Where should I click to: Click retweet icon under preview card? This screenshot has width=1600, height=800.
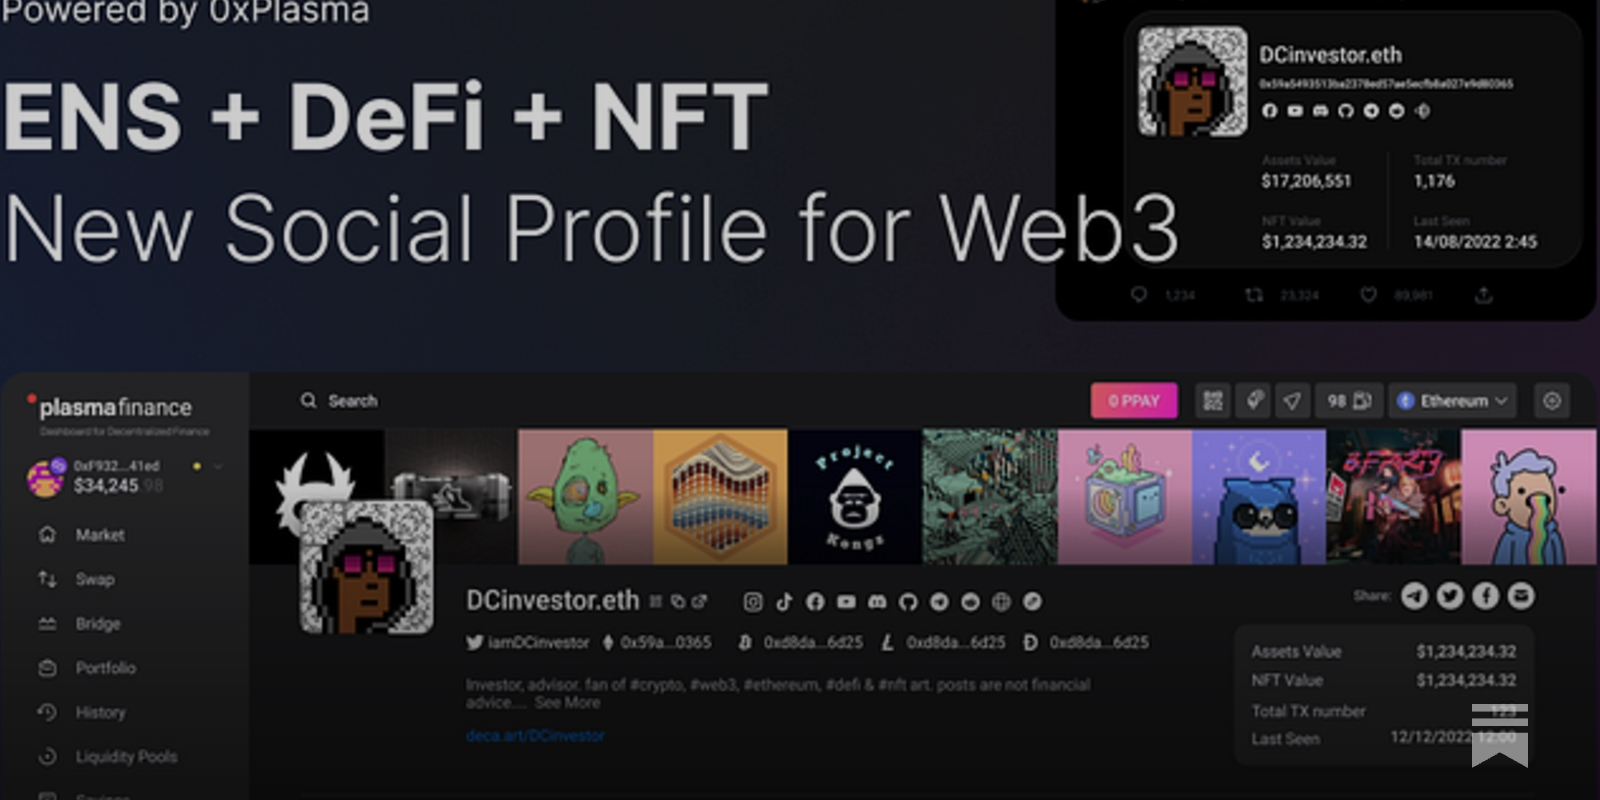[1253, 295]
